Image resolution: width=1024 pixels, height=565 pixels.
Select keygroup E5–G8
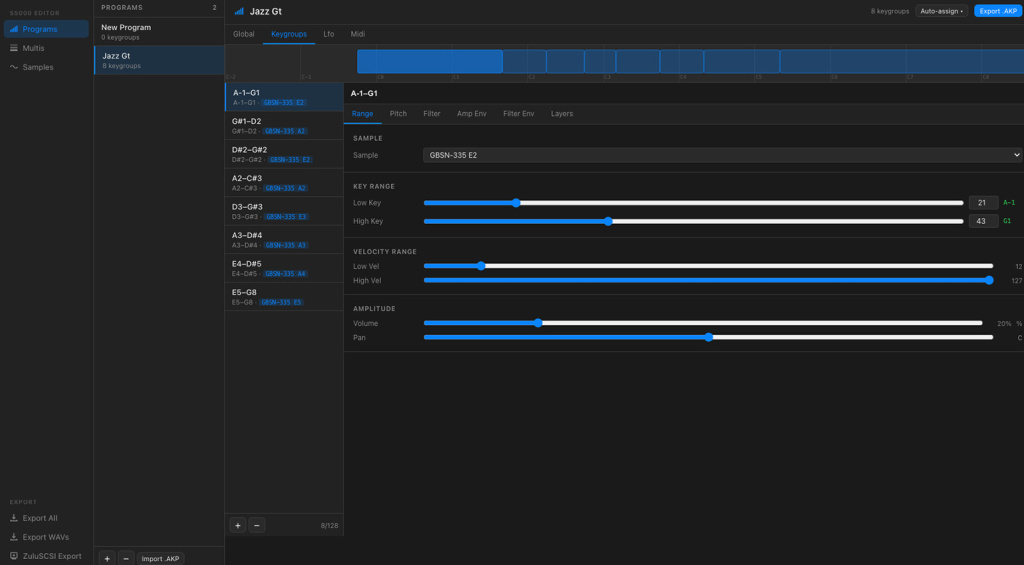(x=284, y=297)
